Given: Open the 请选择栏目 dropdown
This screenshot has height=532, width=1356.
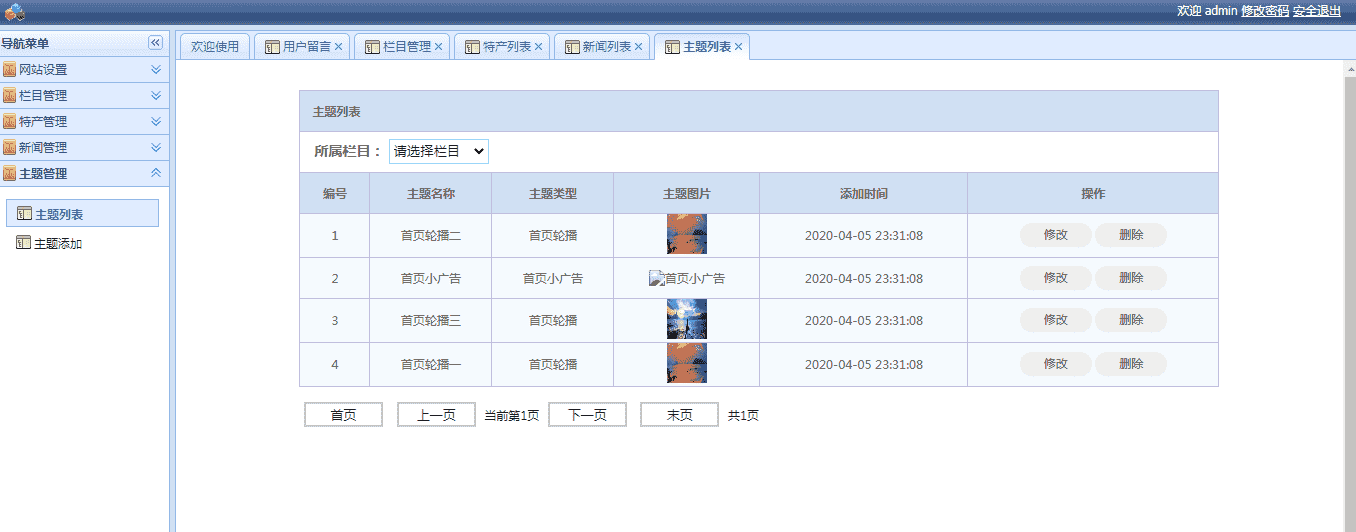Looking at the screenshot, I should coord(438,151).
